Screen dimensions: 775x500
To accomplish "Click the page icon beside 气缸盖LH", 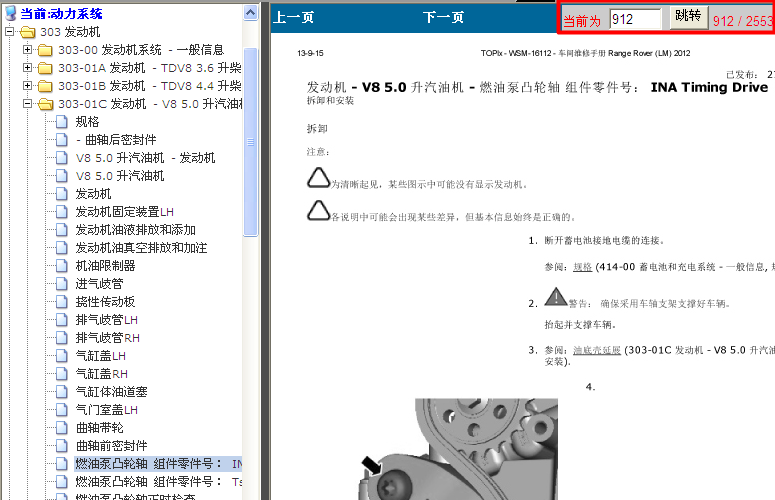I will click(62, 356).
